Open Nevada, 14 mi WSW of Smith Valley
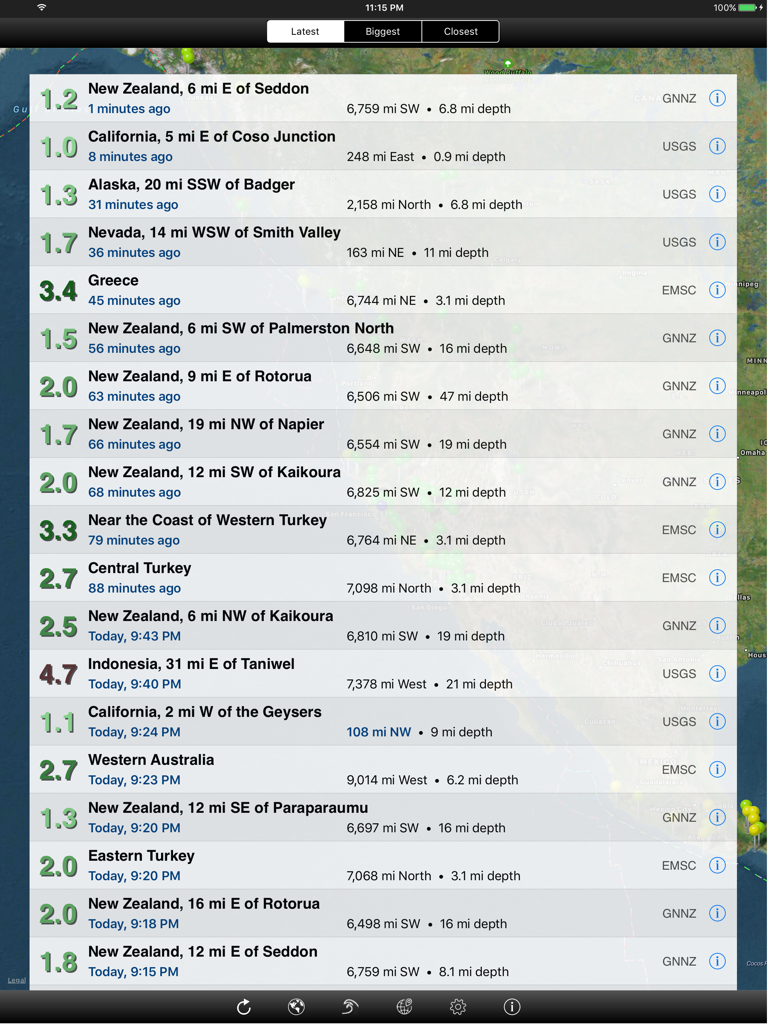Screen dimensions: 768x1024 pyautogui.click(x=383, y=242)
